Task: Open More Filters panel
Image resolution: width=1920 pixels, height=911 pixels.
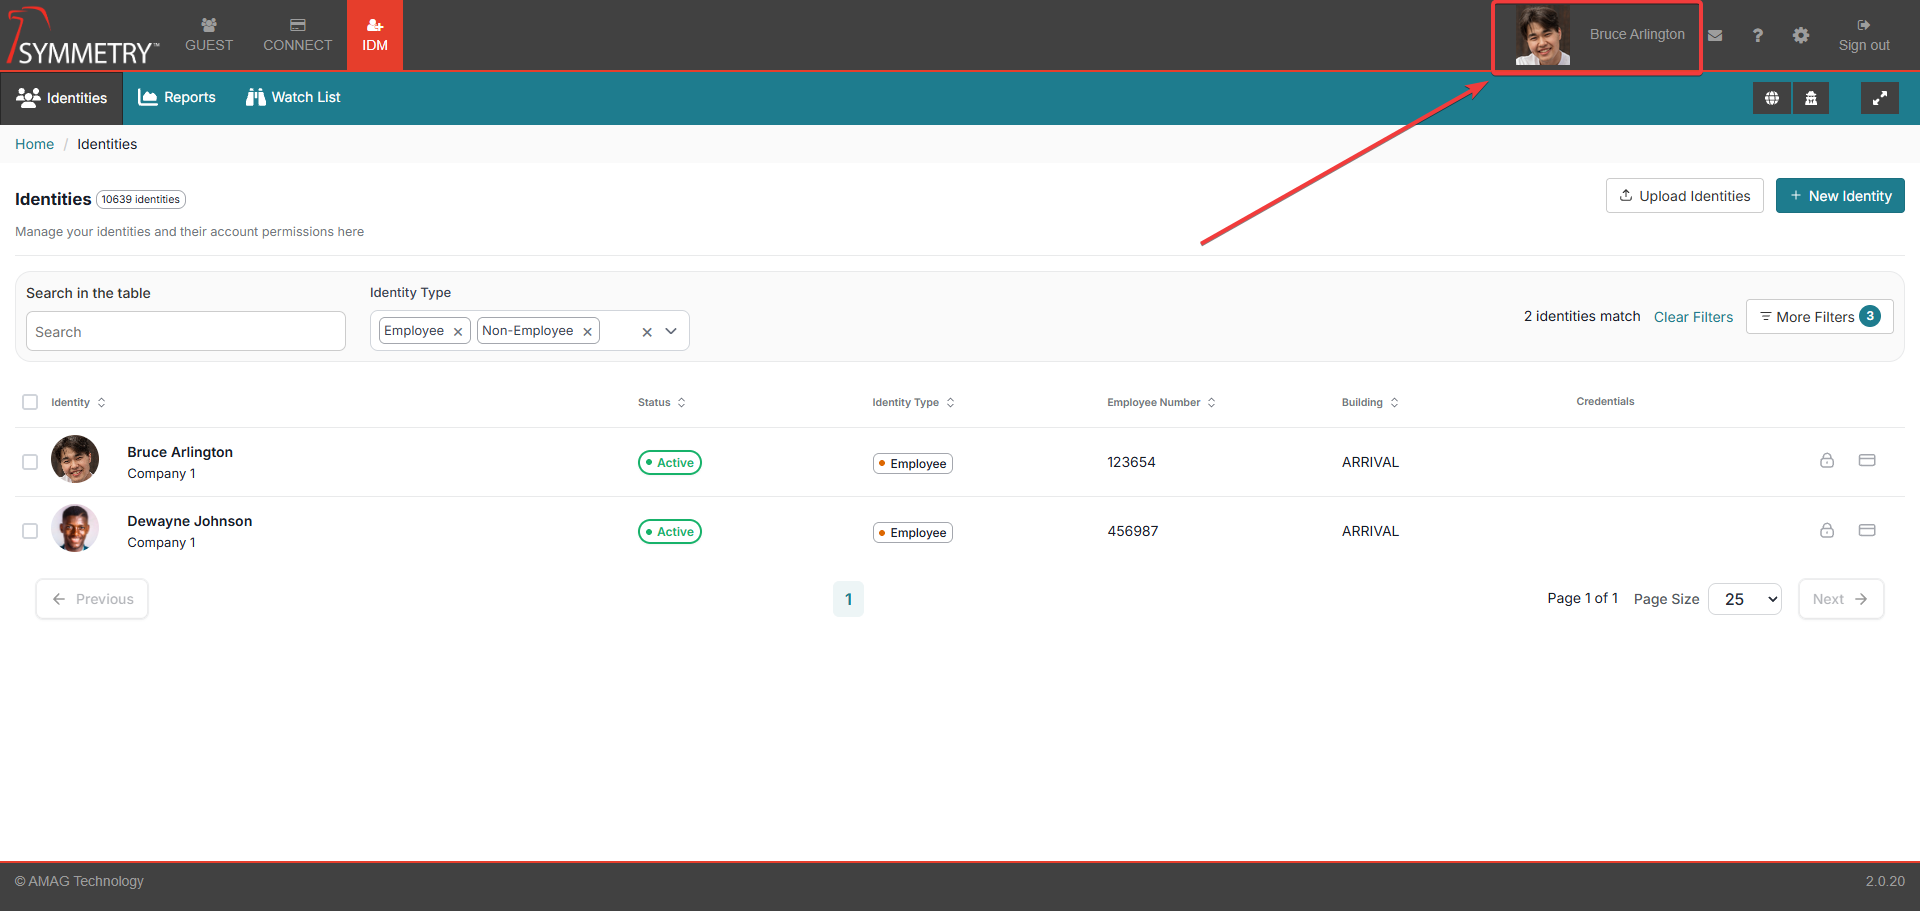Action: coord(1818,317)
